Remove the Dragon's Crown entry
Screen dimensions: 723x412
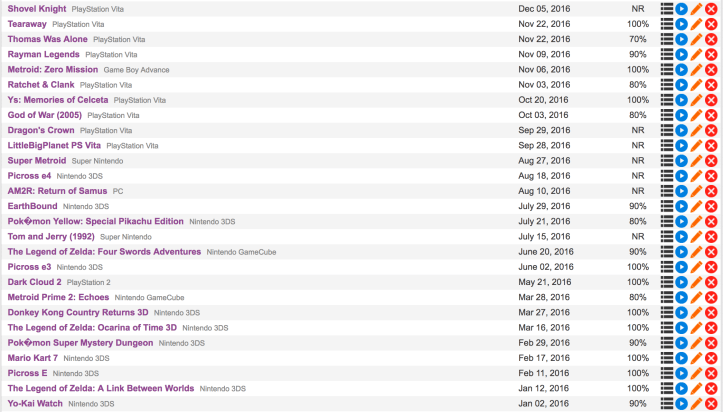coord(712,130)
